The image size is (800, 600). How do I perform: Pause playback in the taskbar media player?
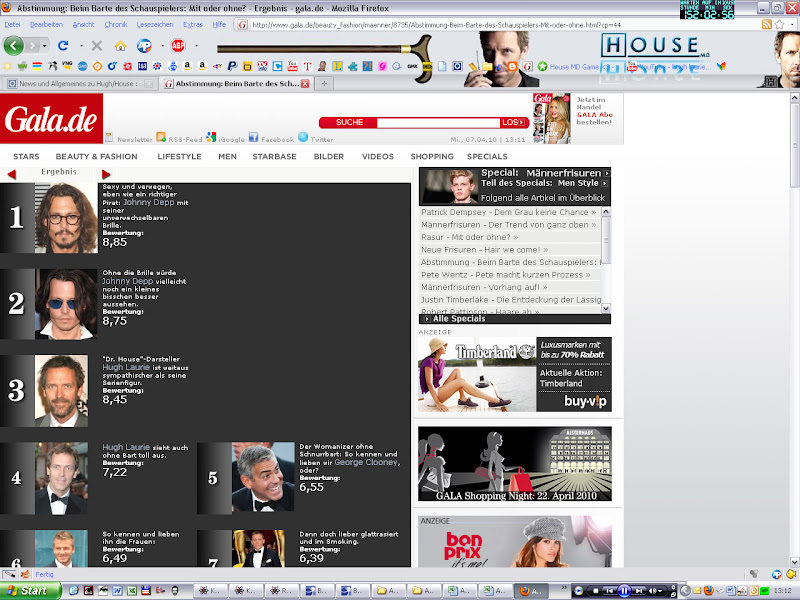[x=624, y=591]
